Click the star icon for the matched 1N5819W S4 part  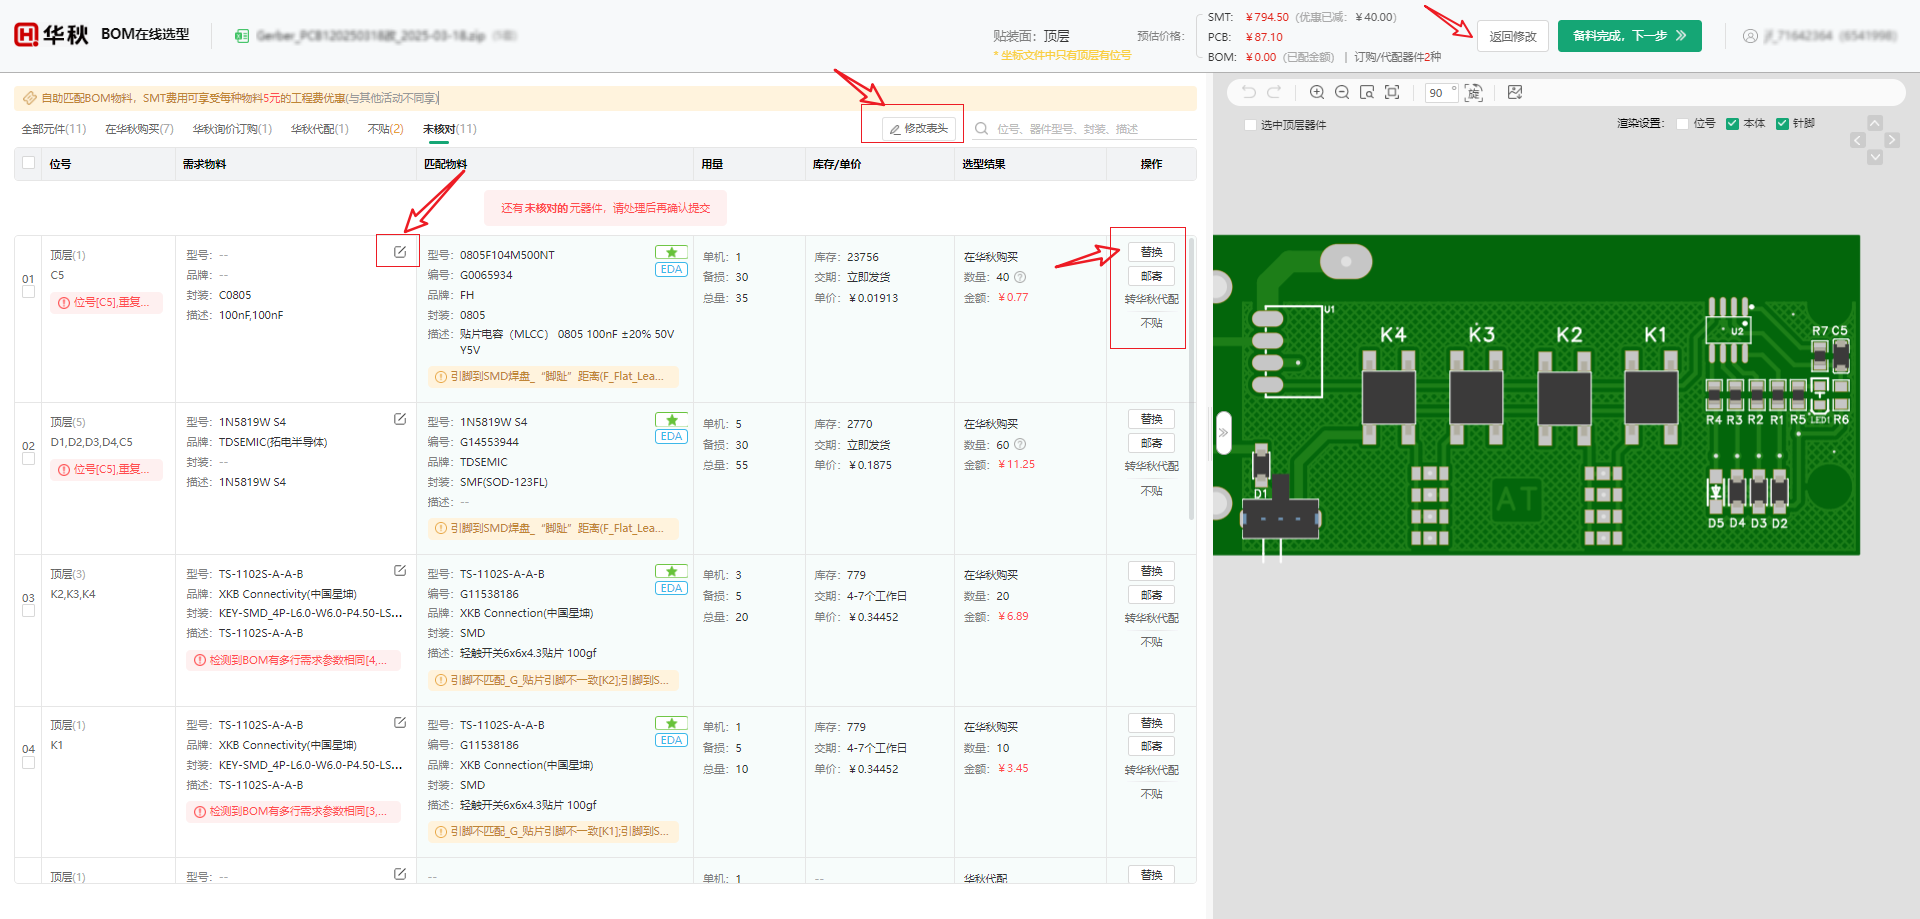[x=671, y=420]
